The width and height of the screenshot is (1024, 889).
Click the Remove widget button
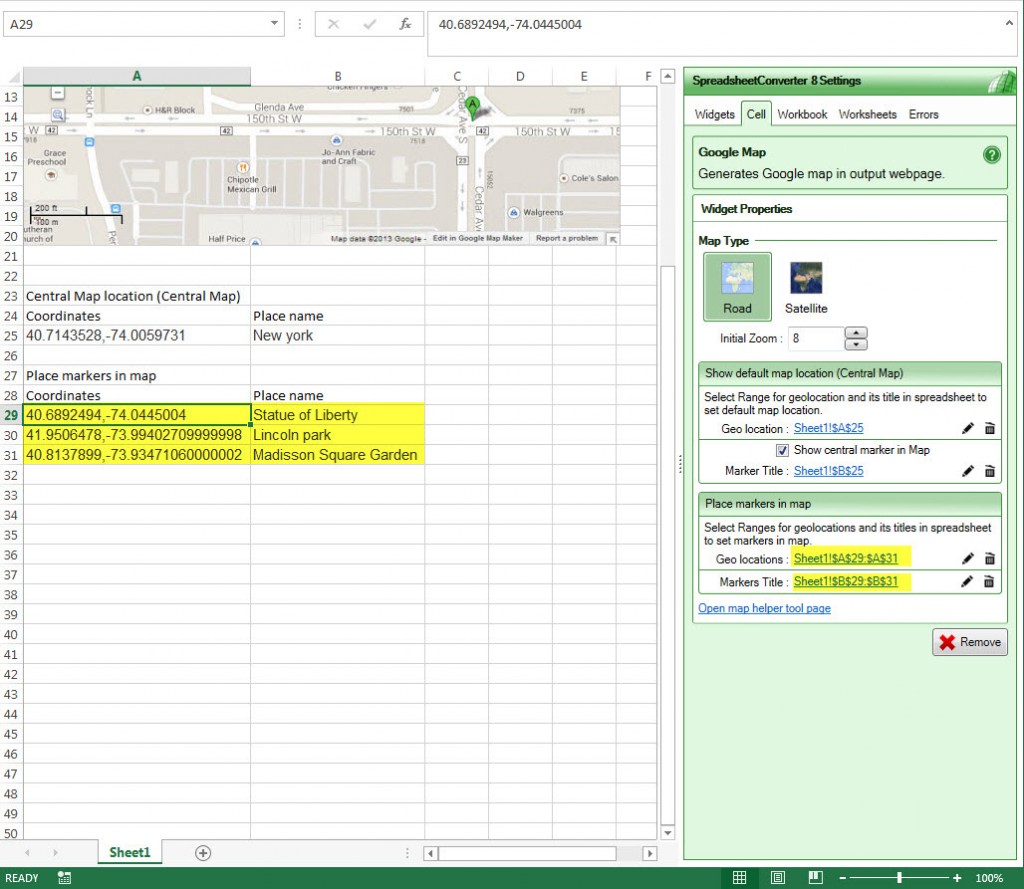pos(969,642)
